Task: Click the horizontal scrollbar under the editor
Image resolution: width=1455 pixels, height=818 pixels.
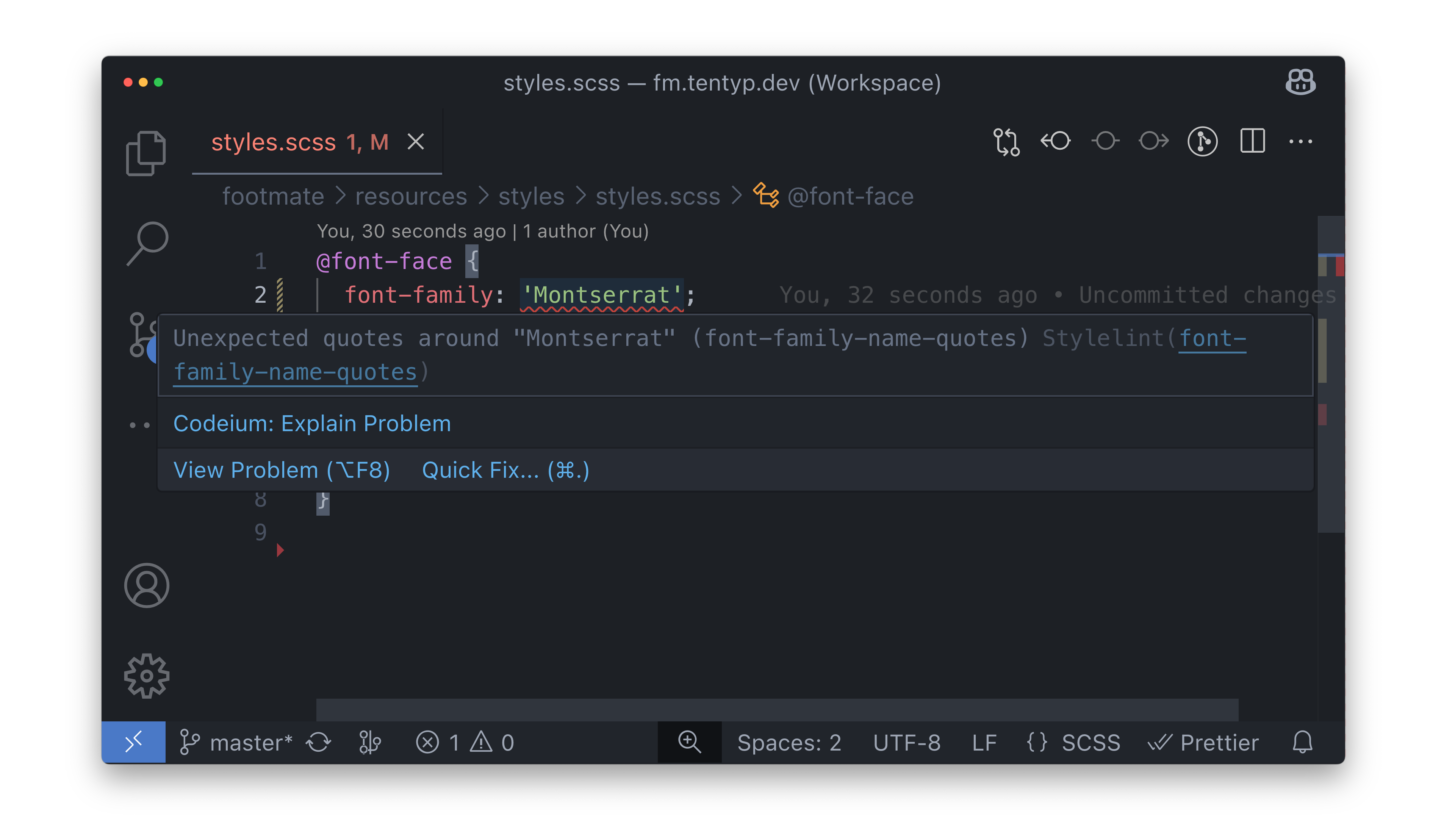Action: tap(777, 710)
